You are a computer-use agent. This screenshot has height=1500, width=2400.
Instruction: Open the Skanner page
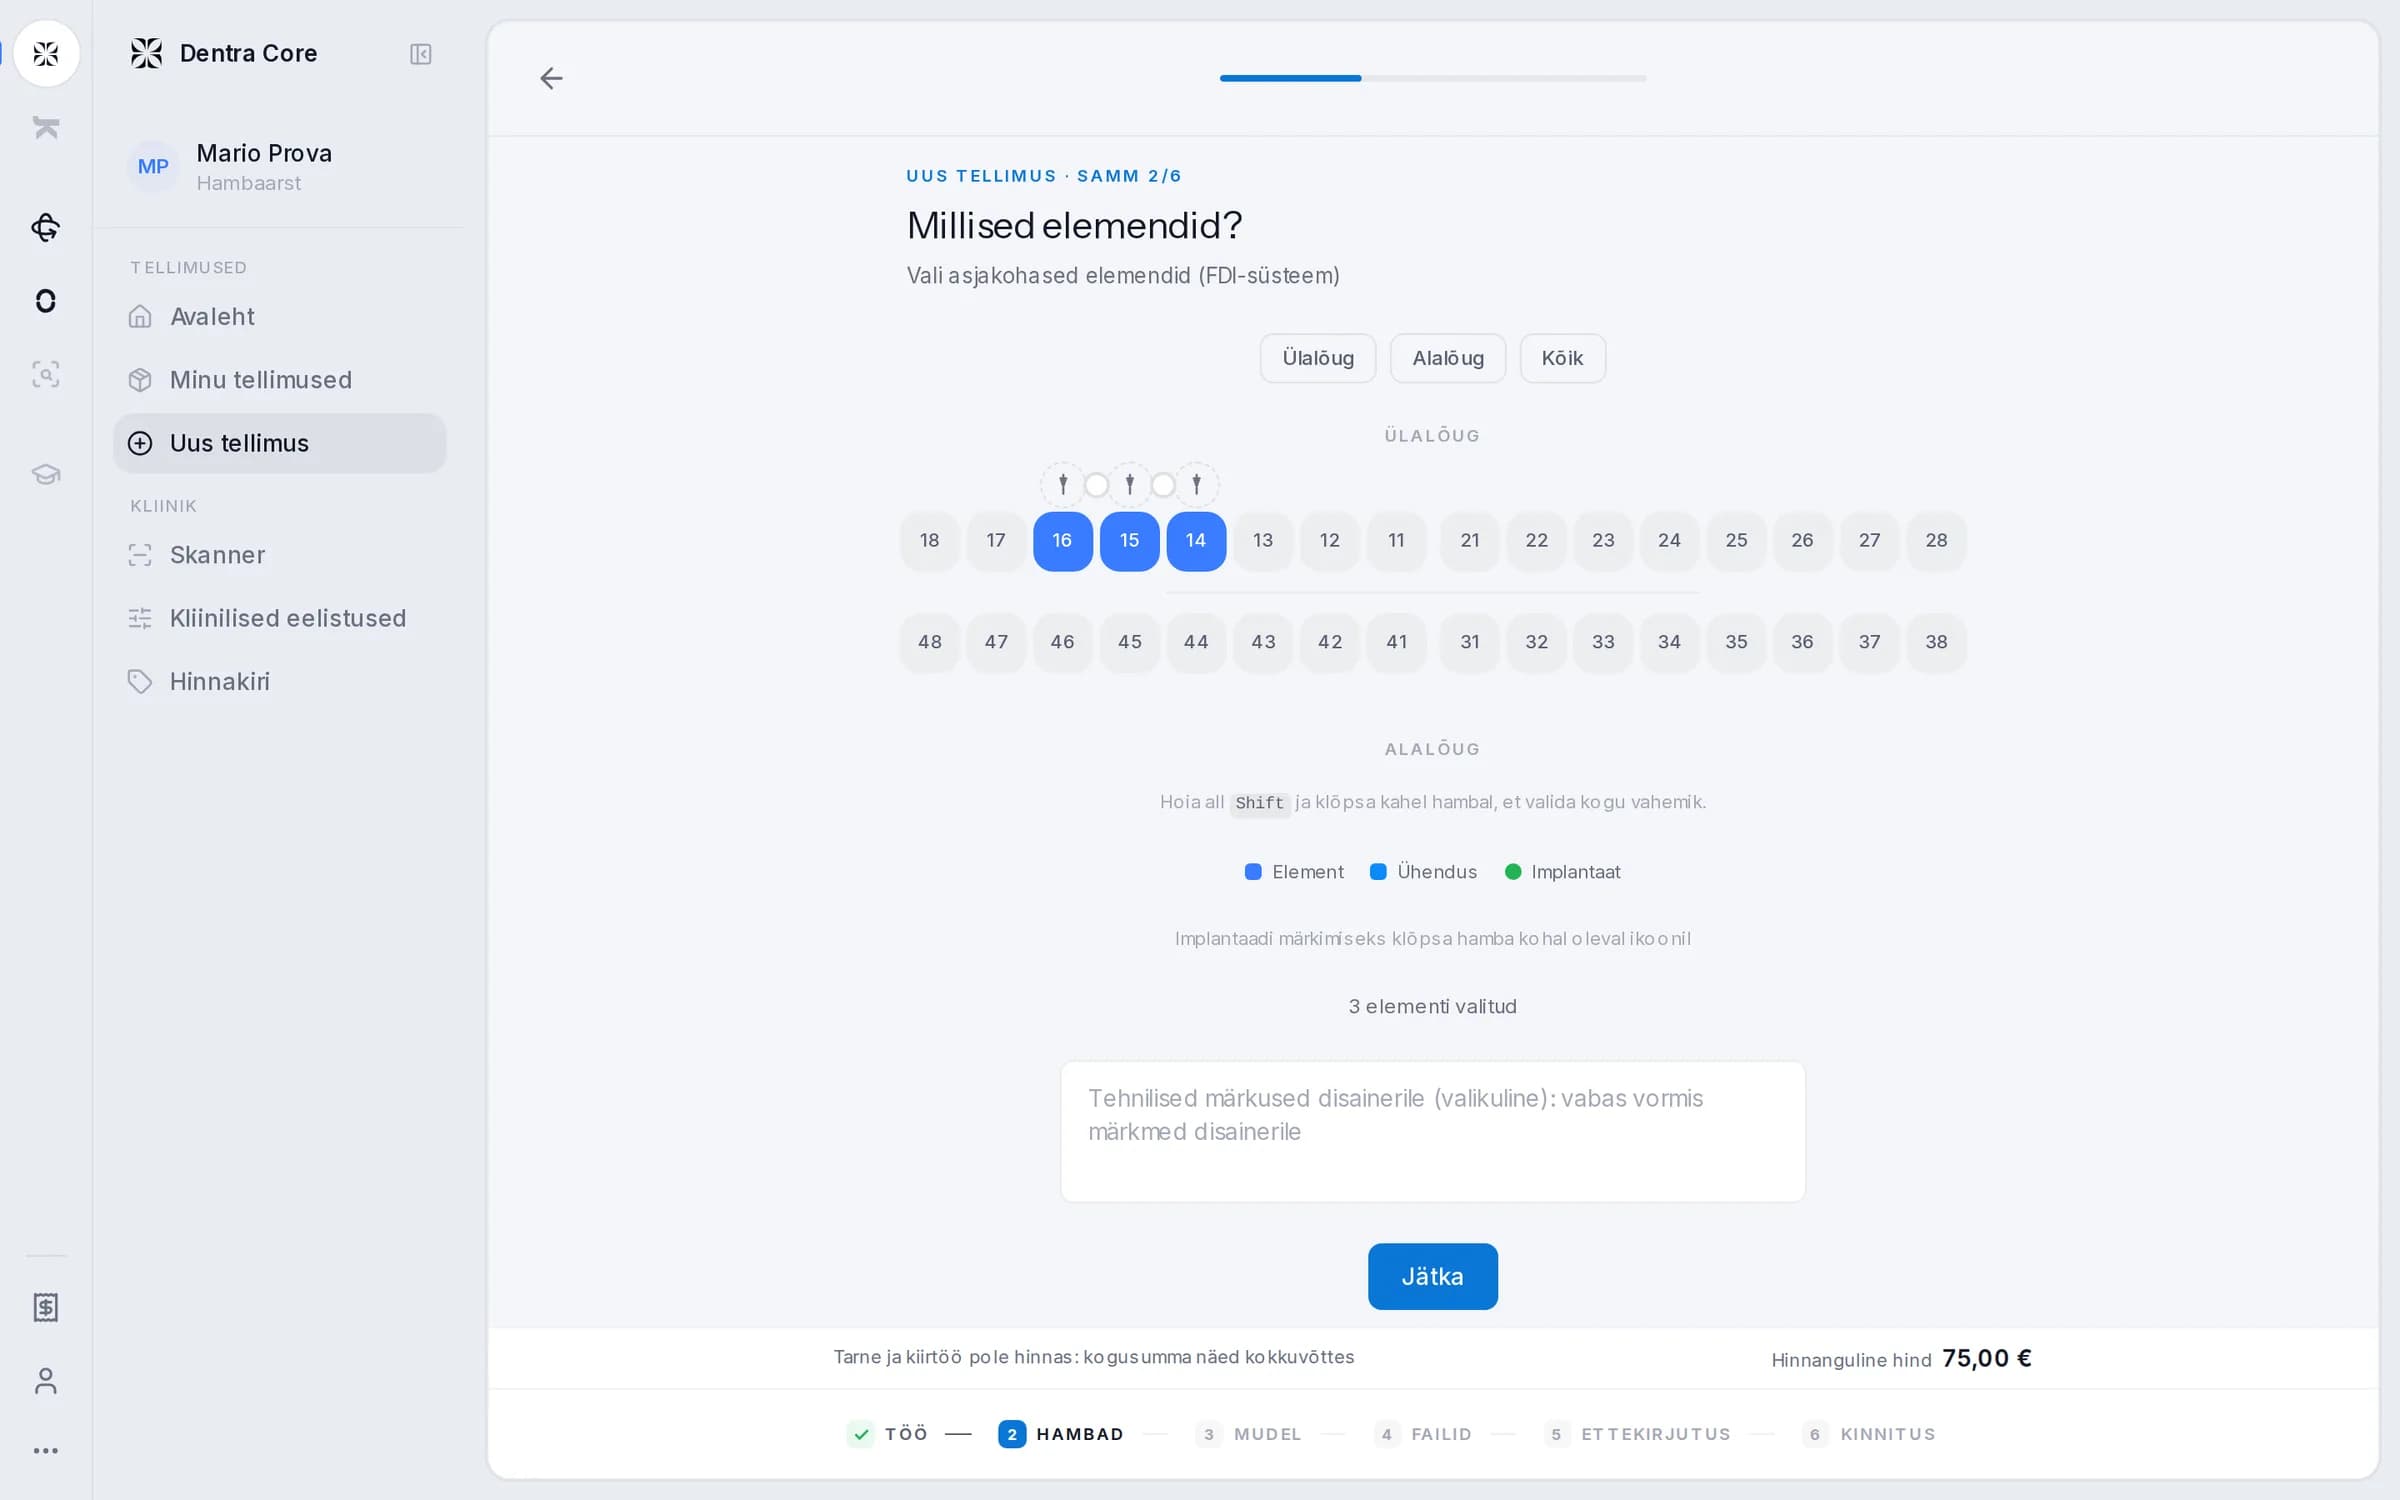[x=280, y=555]
